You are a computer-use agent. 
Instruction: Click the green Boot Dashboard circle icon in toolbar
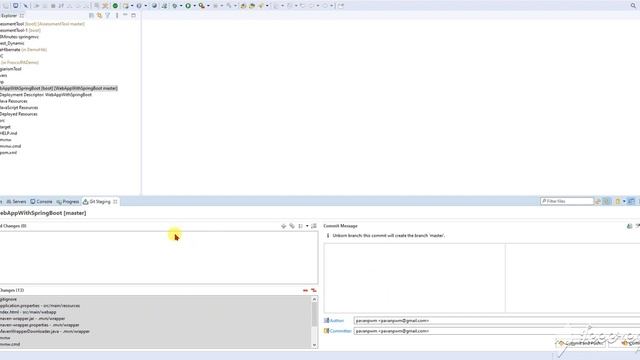[x=115, y=6]
